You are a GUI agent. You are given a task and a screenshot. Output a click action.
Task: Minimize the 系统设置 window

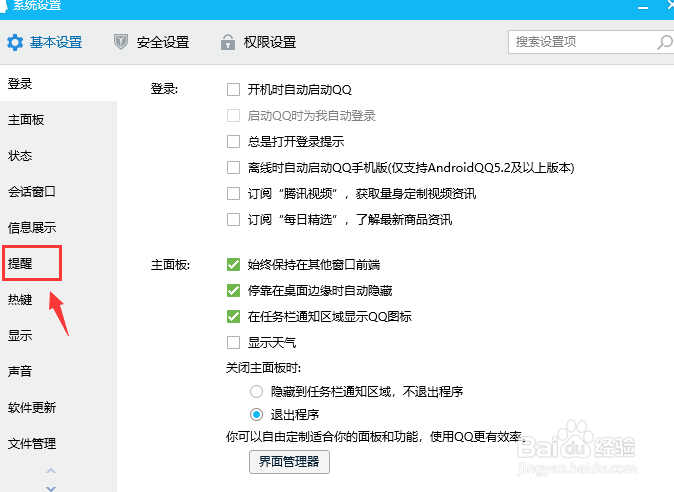643,7
